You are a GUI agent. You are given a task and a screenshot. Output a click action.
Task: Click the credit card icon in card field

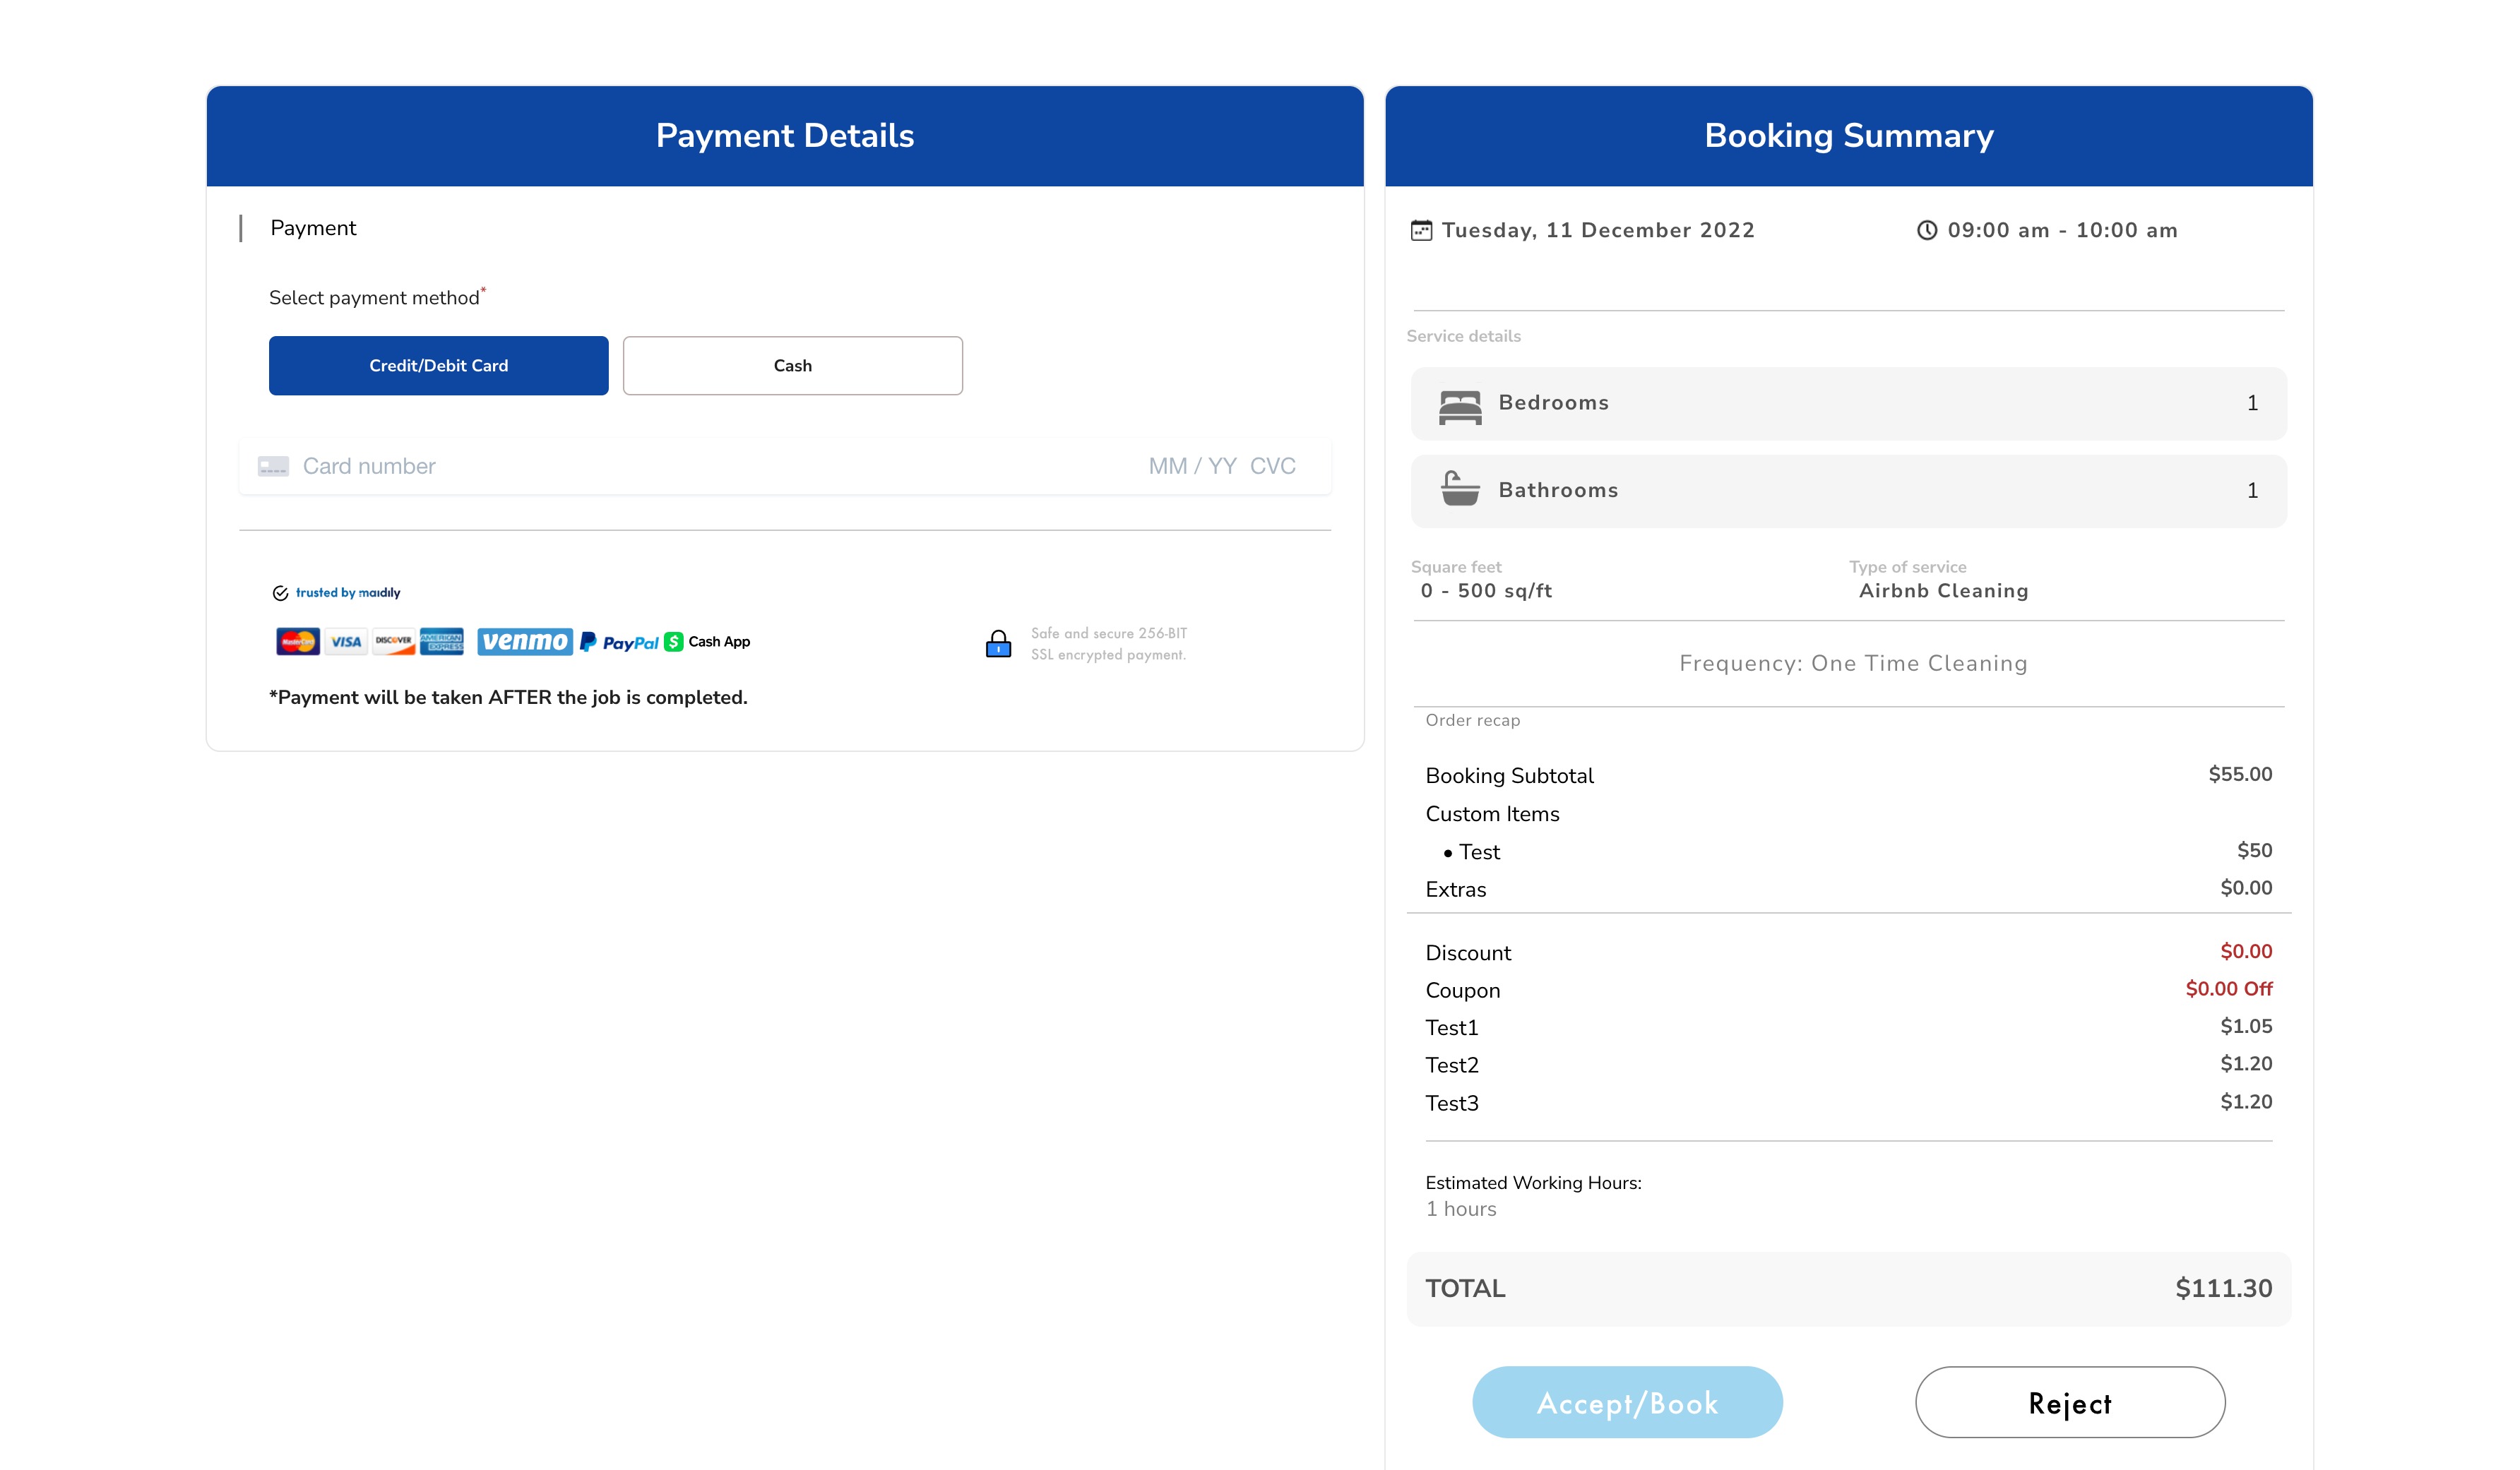(273, 466)
